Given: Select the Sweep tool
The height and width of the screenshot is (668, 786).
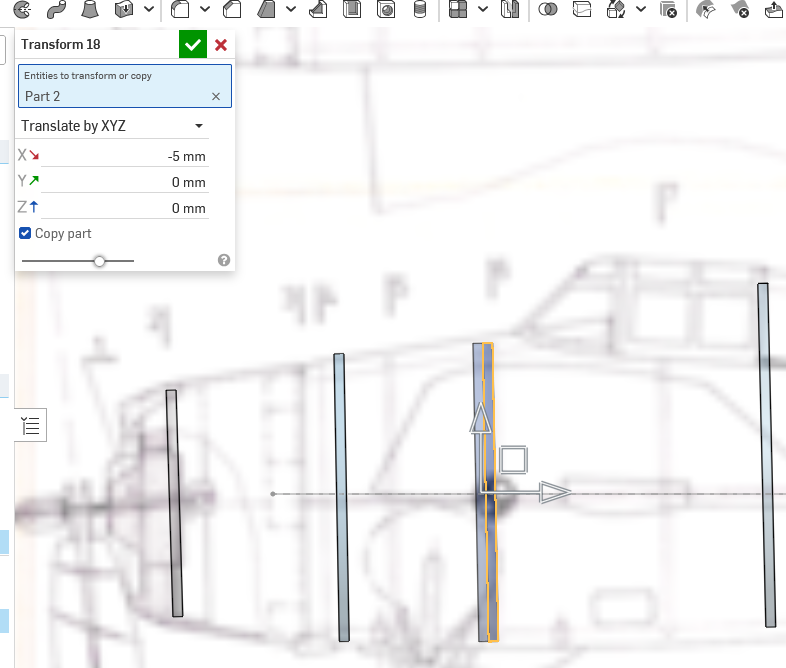Looking at the screenshot, I should (56, 9).
